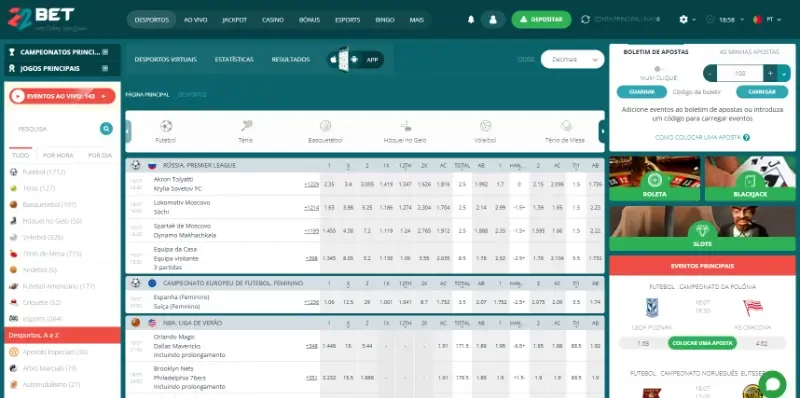Open the Casino top menu
The height and width of the screenshot is (398, 800).
[x=273, y=20]
